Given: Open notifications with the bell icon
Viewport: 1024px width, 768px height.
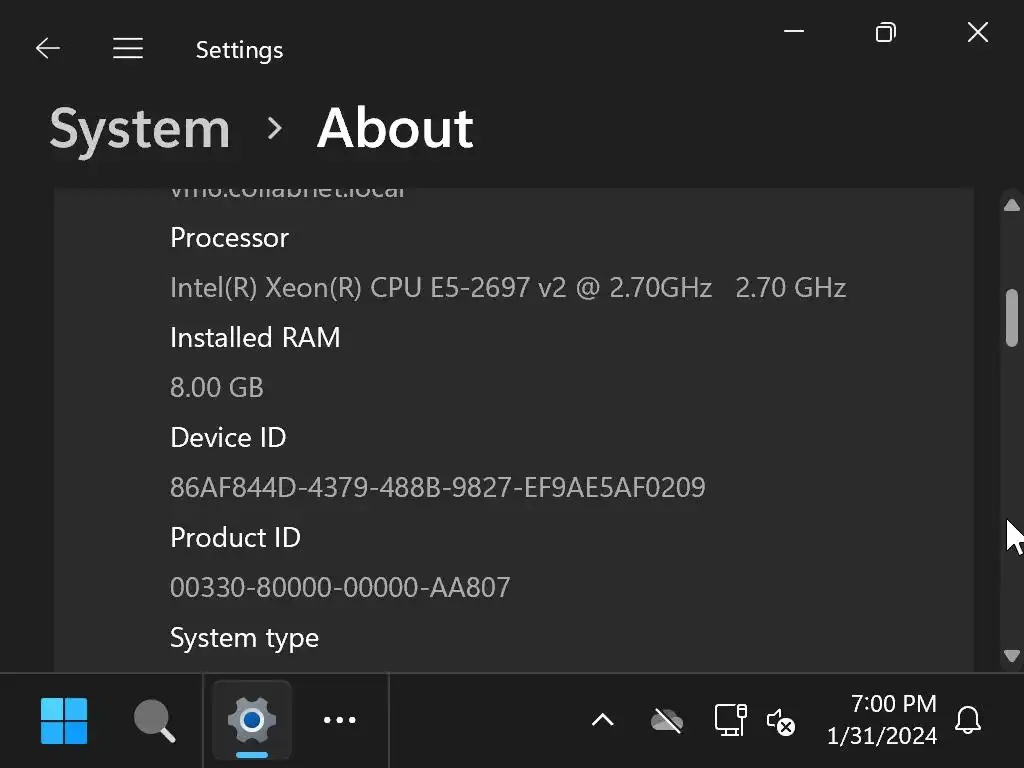Looking at the screenshot, I should click(968, 720).
